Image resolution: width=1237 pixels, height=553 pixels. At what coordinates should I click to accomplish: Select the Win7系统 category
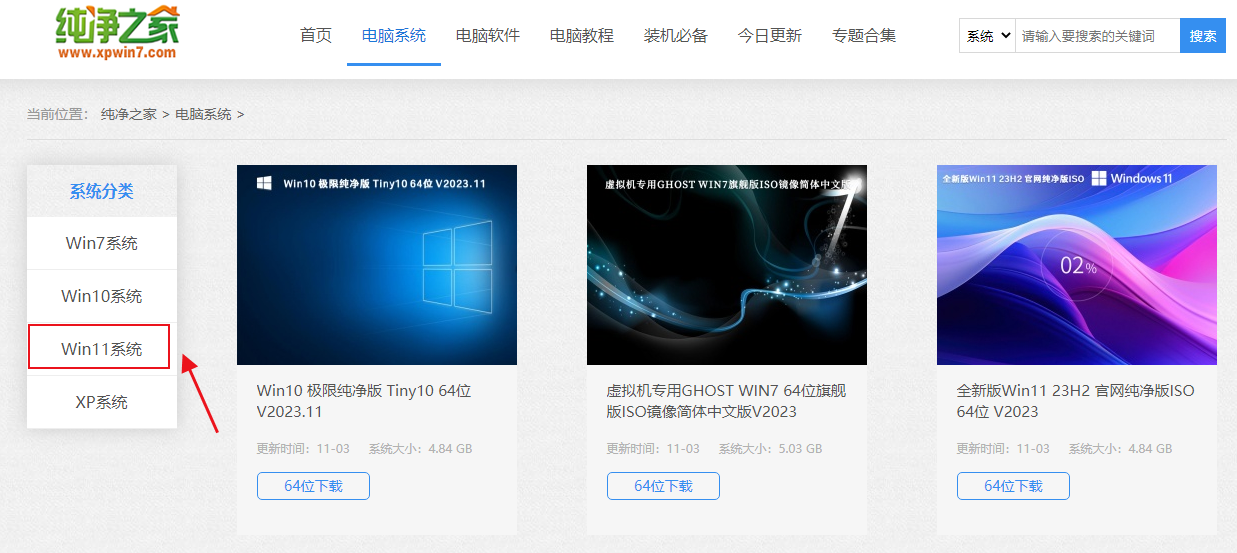click(x=102, y=243)
